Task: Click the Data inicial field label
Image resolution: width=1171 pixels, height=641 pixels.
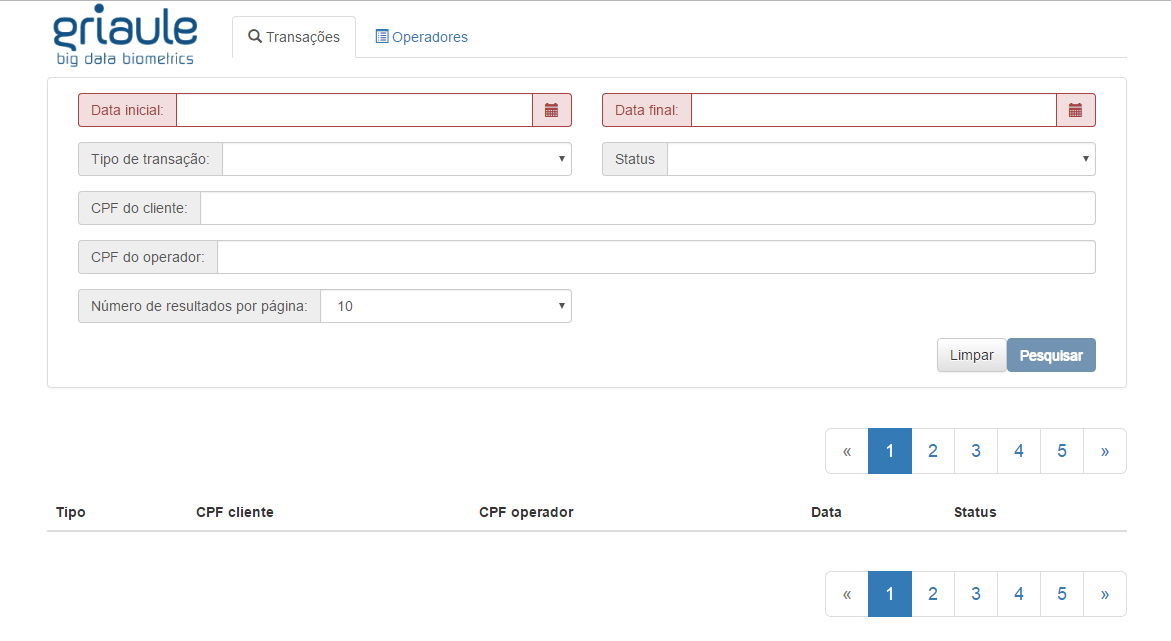Action: click(x=128, y=111)
